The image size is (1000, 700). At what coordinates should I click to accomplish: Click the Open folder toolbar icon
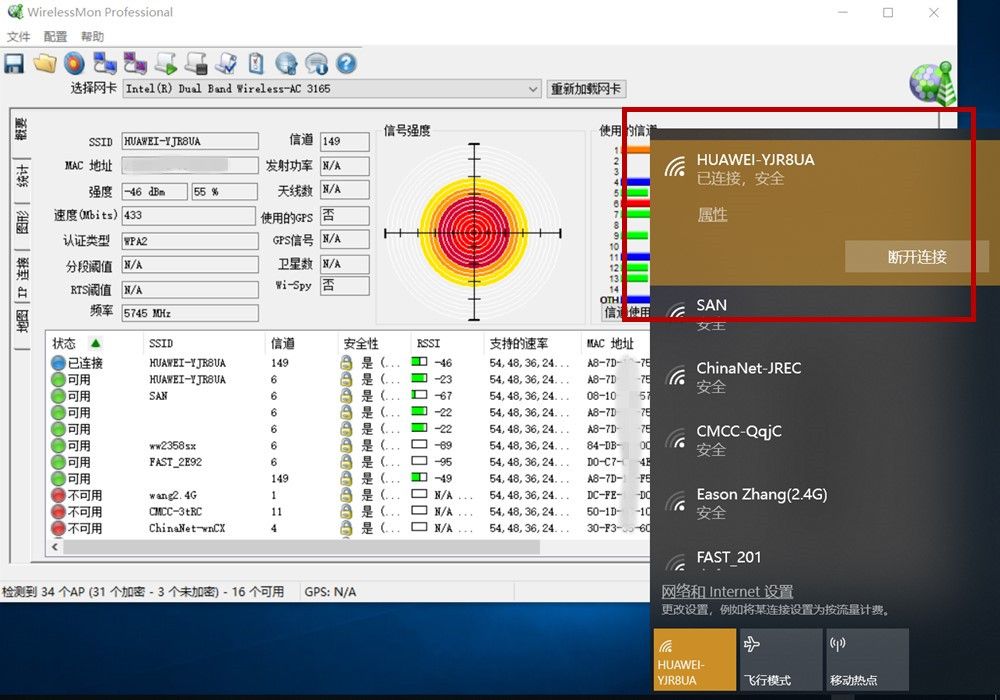[45, 64]
